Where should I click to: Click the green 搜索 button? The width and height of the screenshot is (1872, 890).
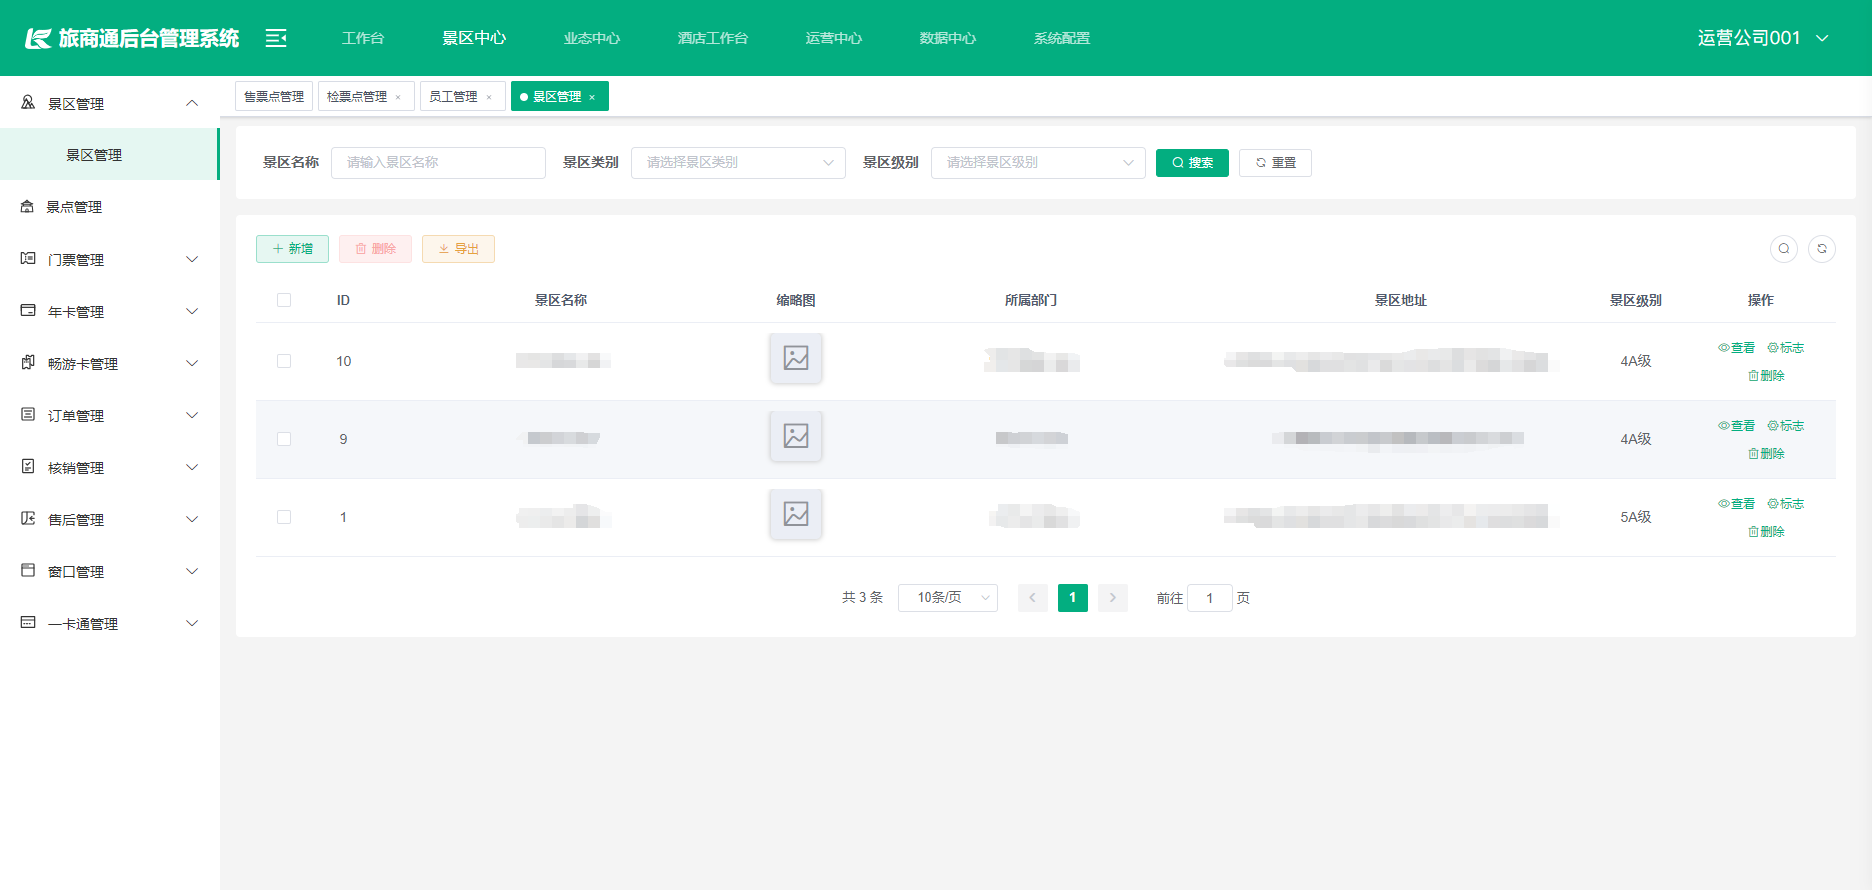click(1192, 163)
